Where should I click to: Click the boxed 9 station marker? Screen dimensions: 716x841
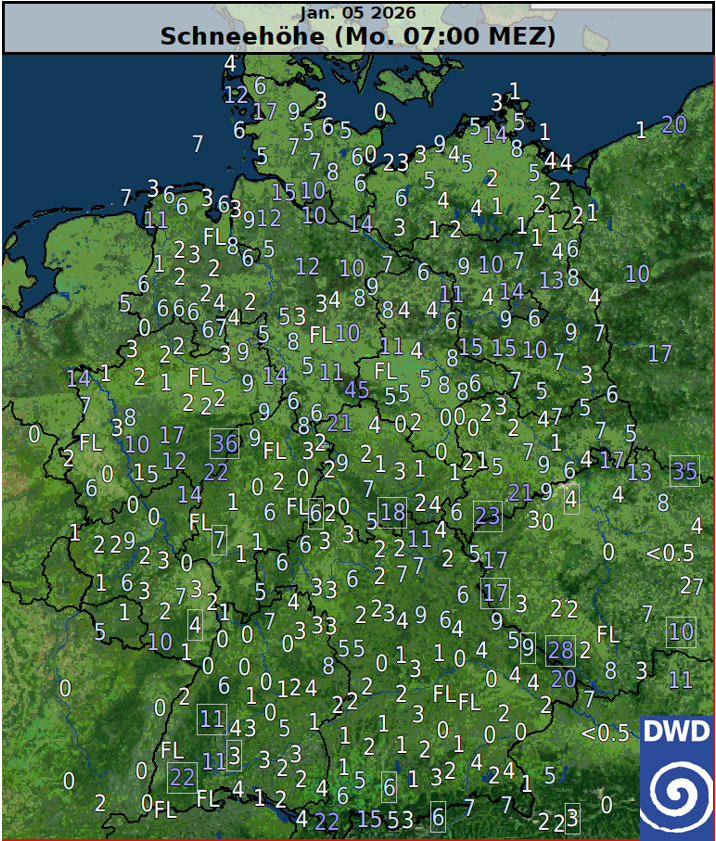527,646
